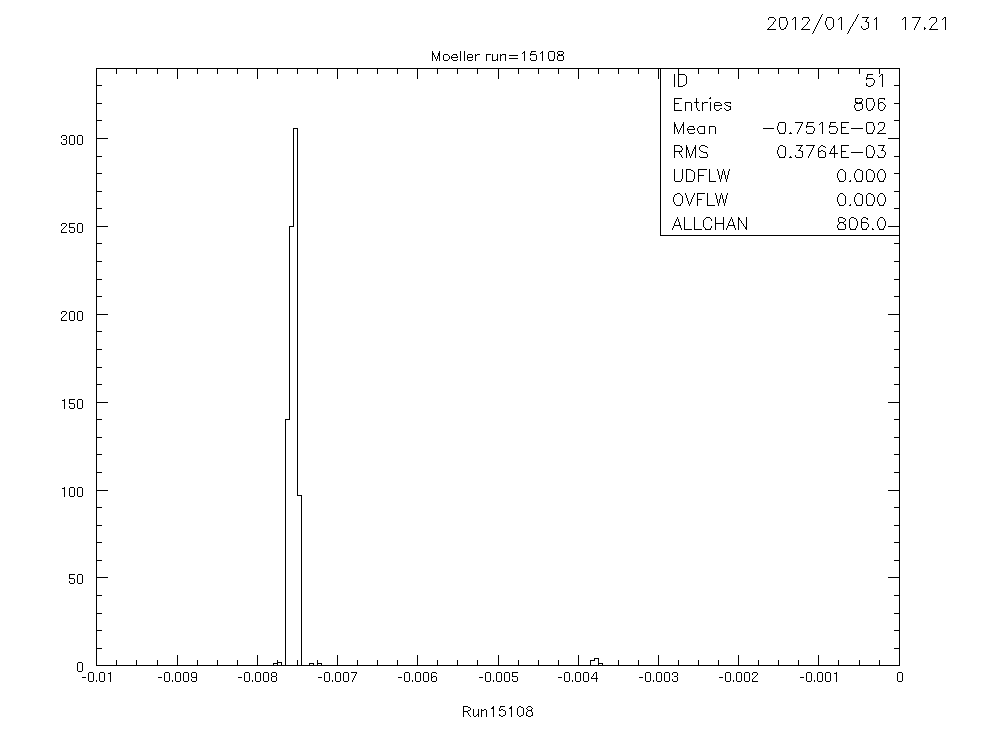Click the x-axis label 'Run15108'
The width and height of the screenshot is (997, 735).
click(497, 711)
